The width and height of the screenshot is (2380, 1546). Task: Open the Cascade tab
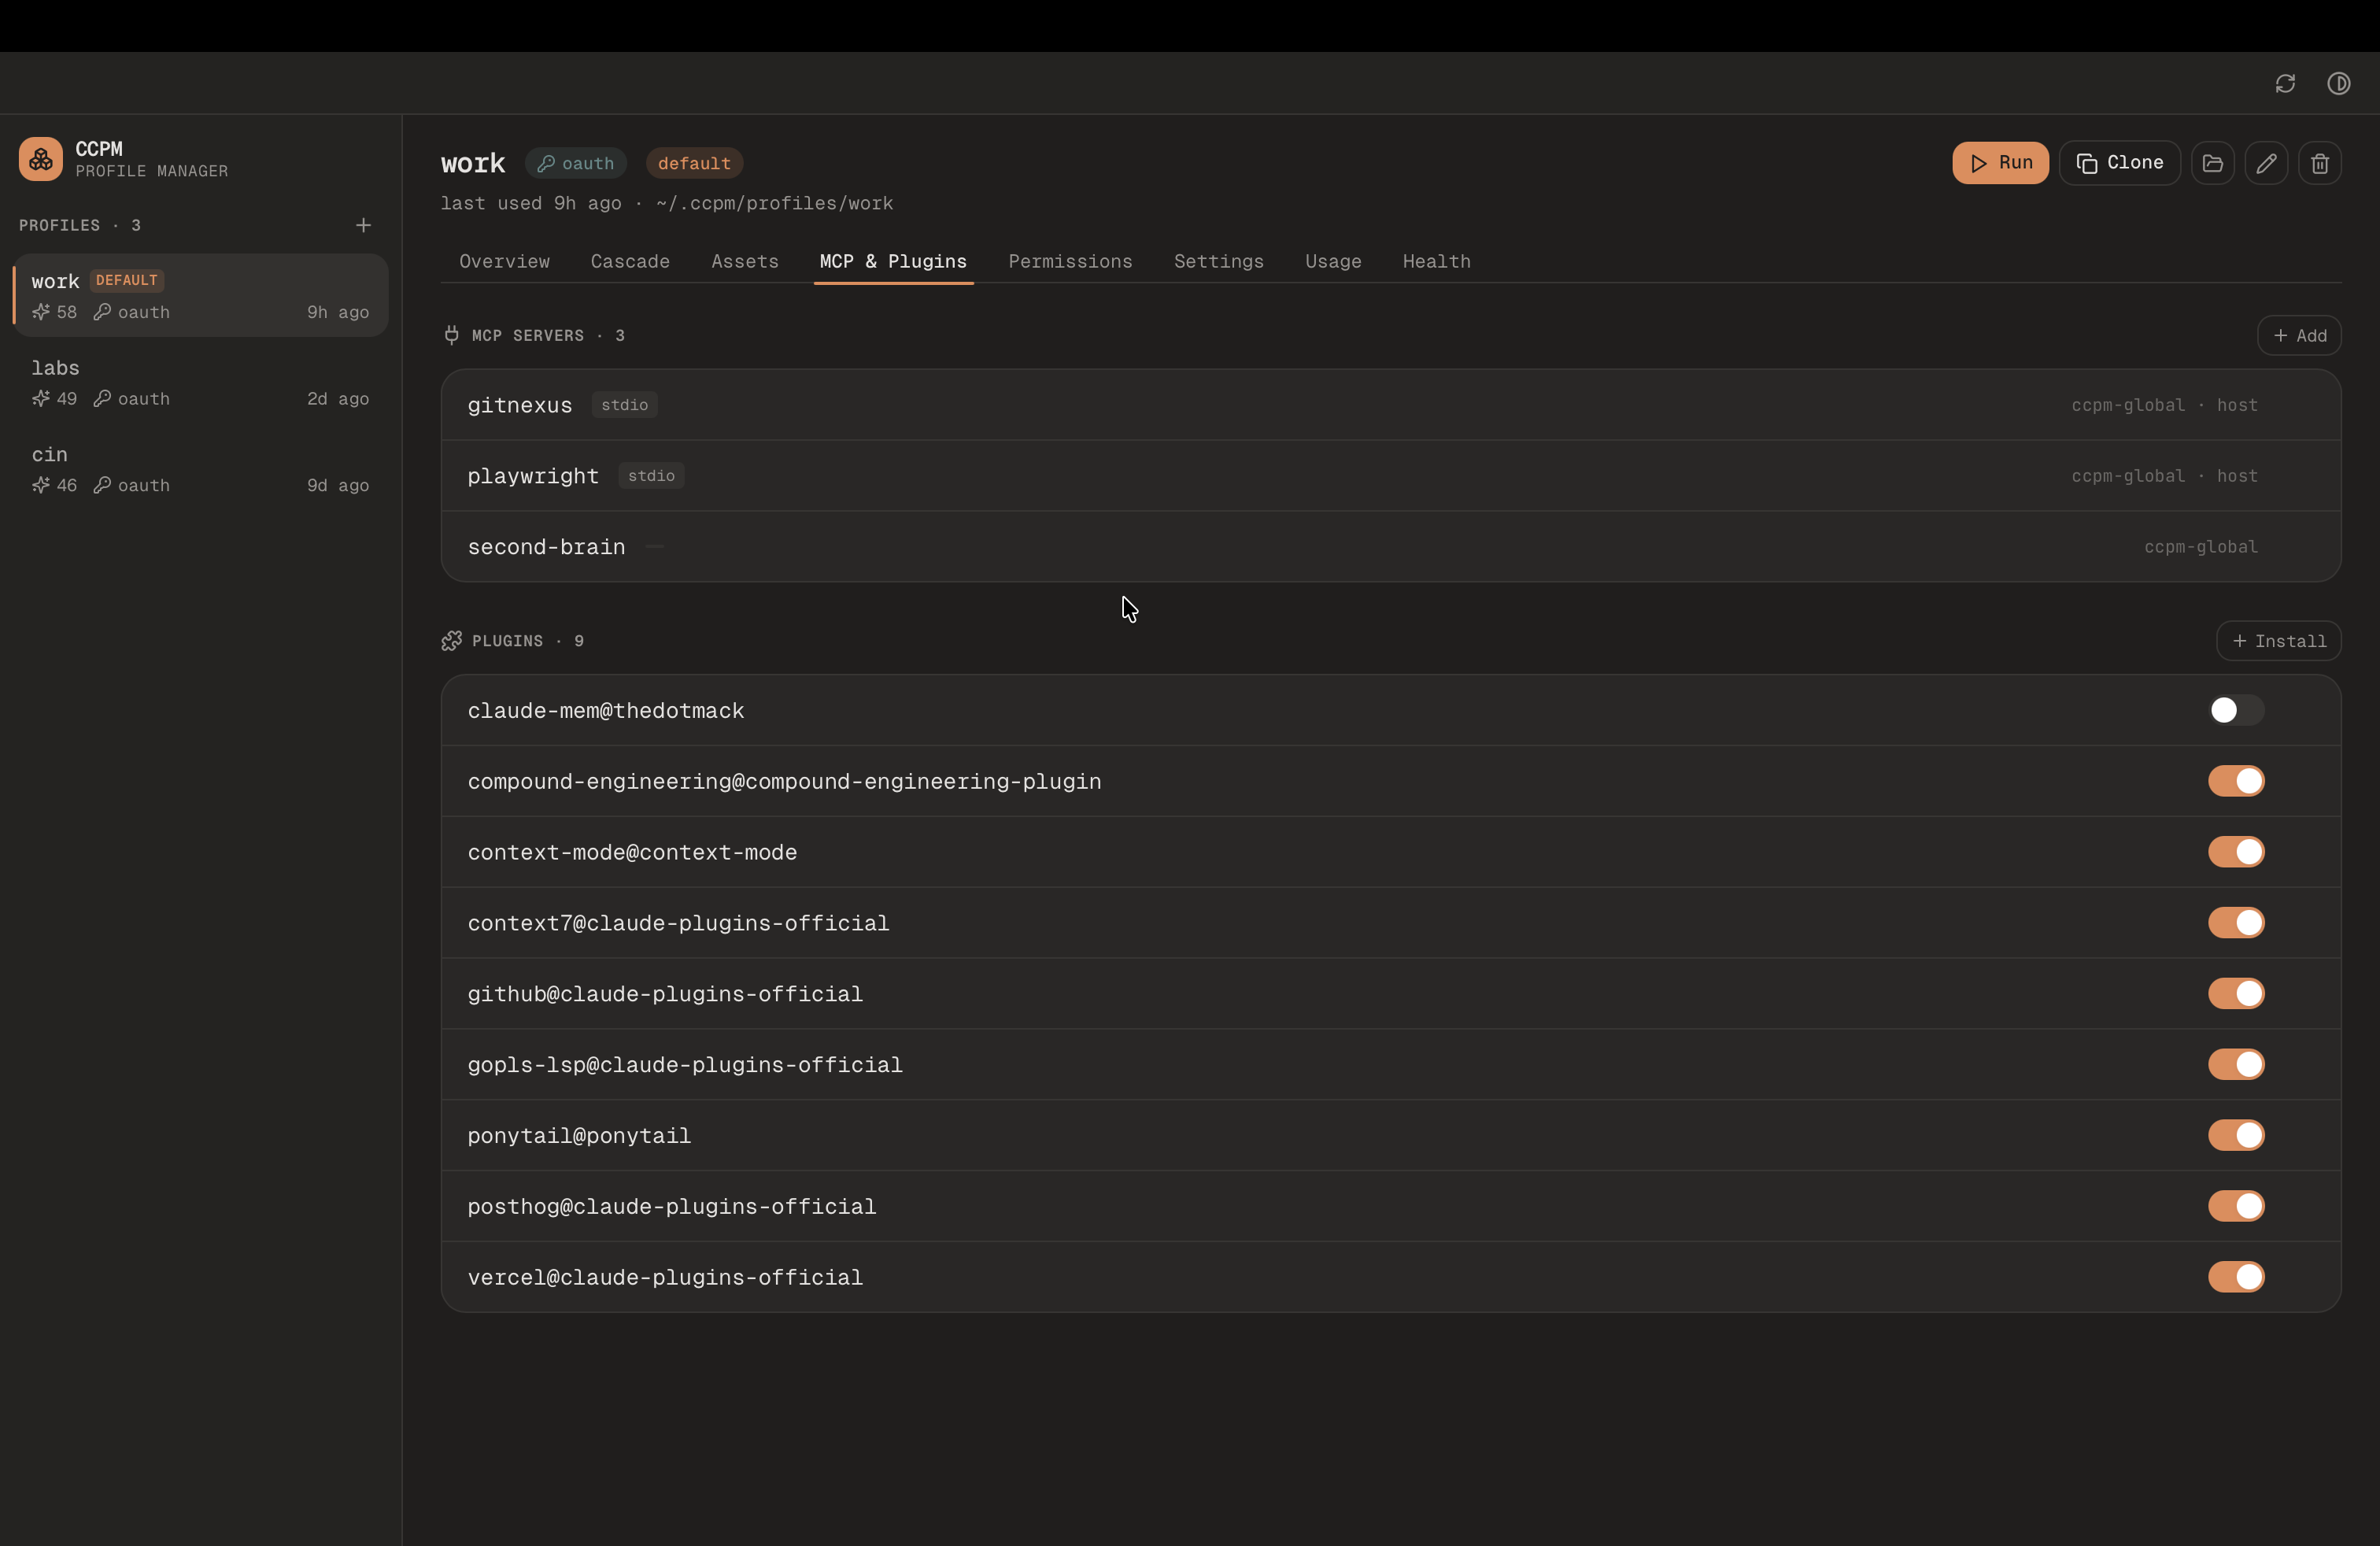click(x=630, y=262)
